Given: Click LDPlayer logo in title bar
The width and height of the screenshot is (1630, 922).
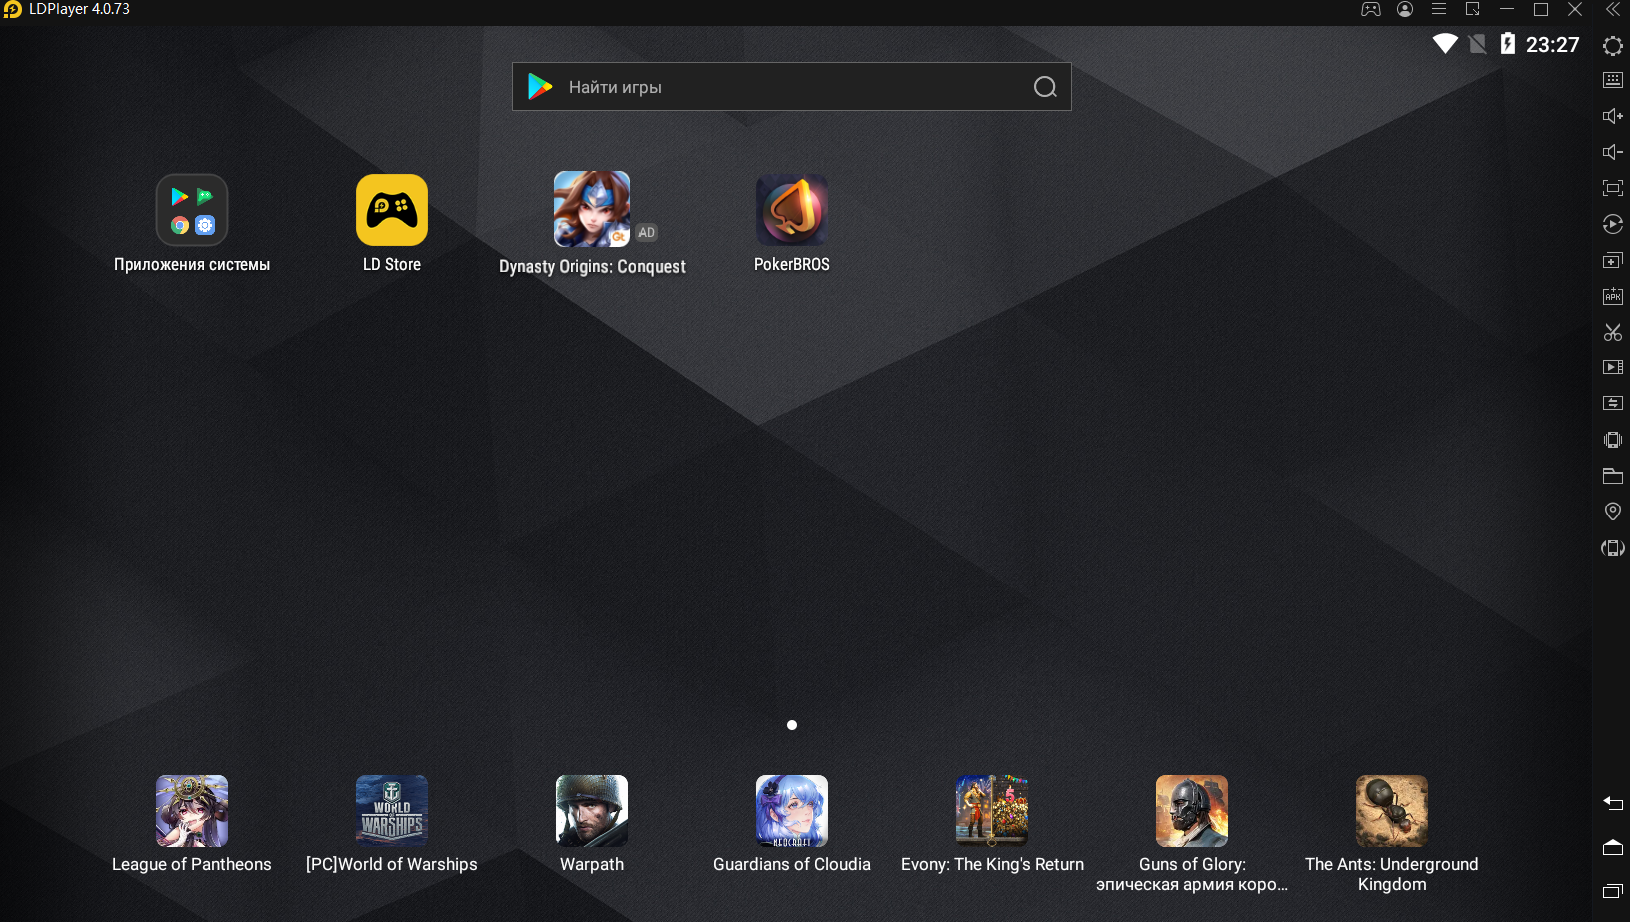Looking at the screenshot, I should tap(12, 9).
